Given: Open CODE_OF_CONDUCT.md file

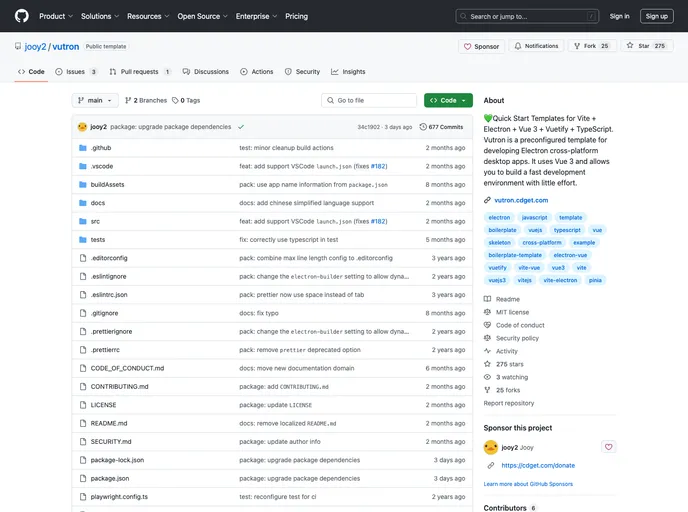Looking at the screenshot, I should pyautogui.click(x=127, y=368).
